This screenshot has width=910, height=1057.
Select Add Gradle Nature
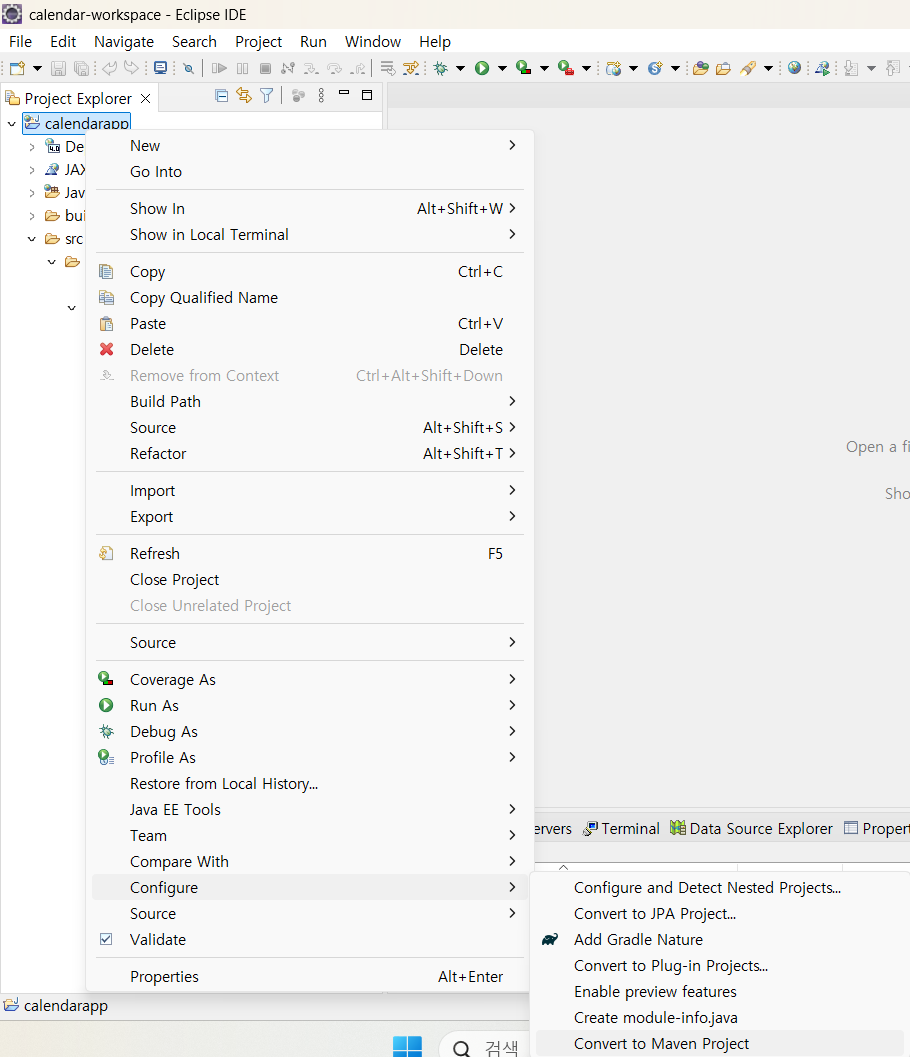tap(720, 940)
